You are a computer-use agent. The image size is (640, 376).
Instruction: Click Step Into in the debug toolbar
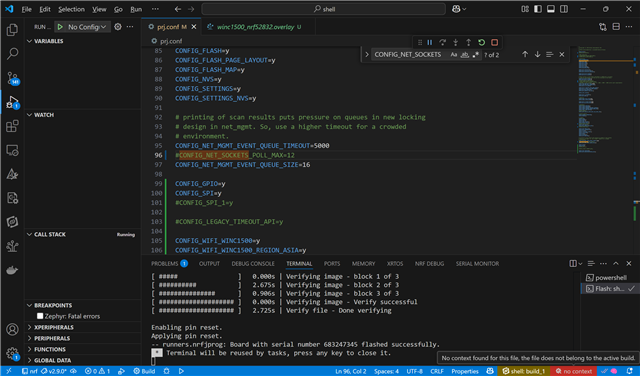tap(456, 42)
